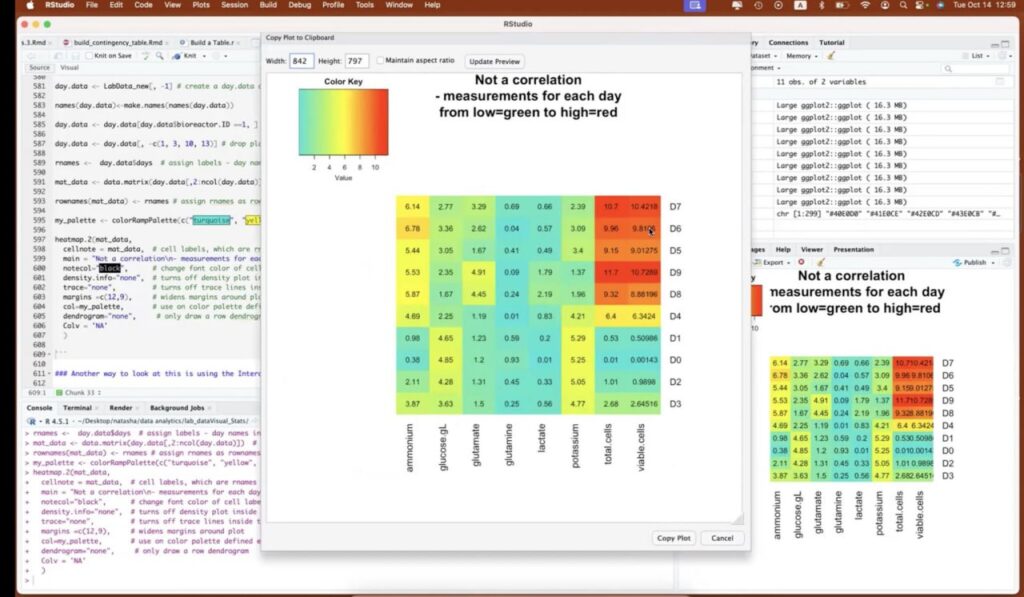Click the spell-check icon in editor toolbar
The width and height of the screenshot is (1024, 597).
(146, 55)
